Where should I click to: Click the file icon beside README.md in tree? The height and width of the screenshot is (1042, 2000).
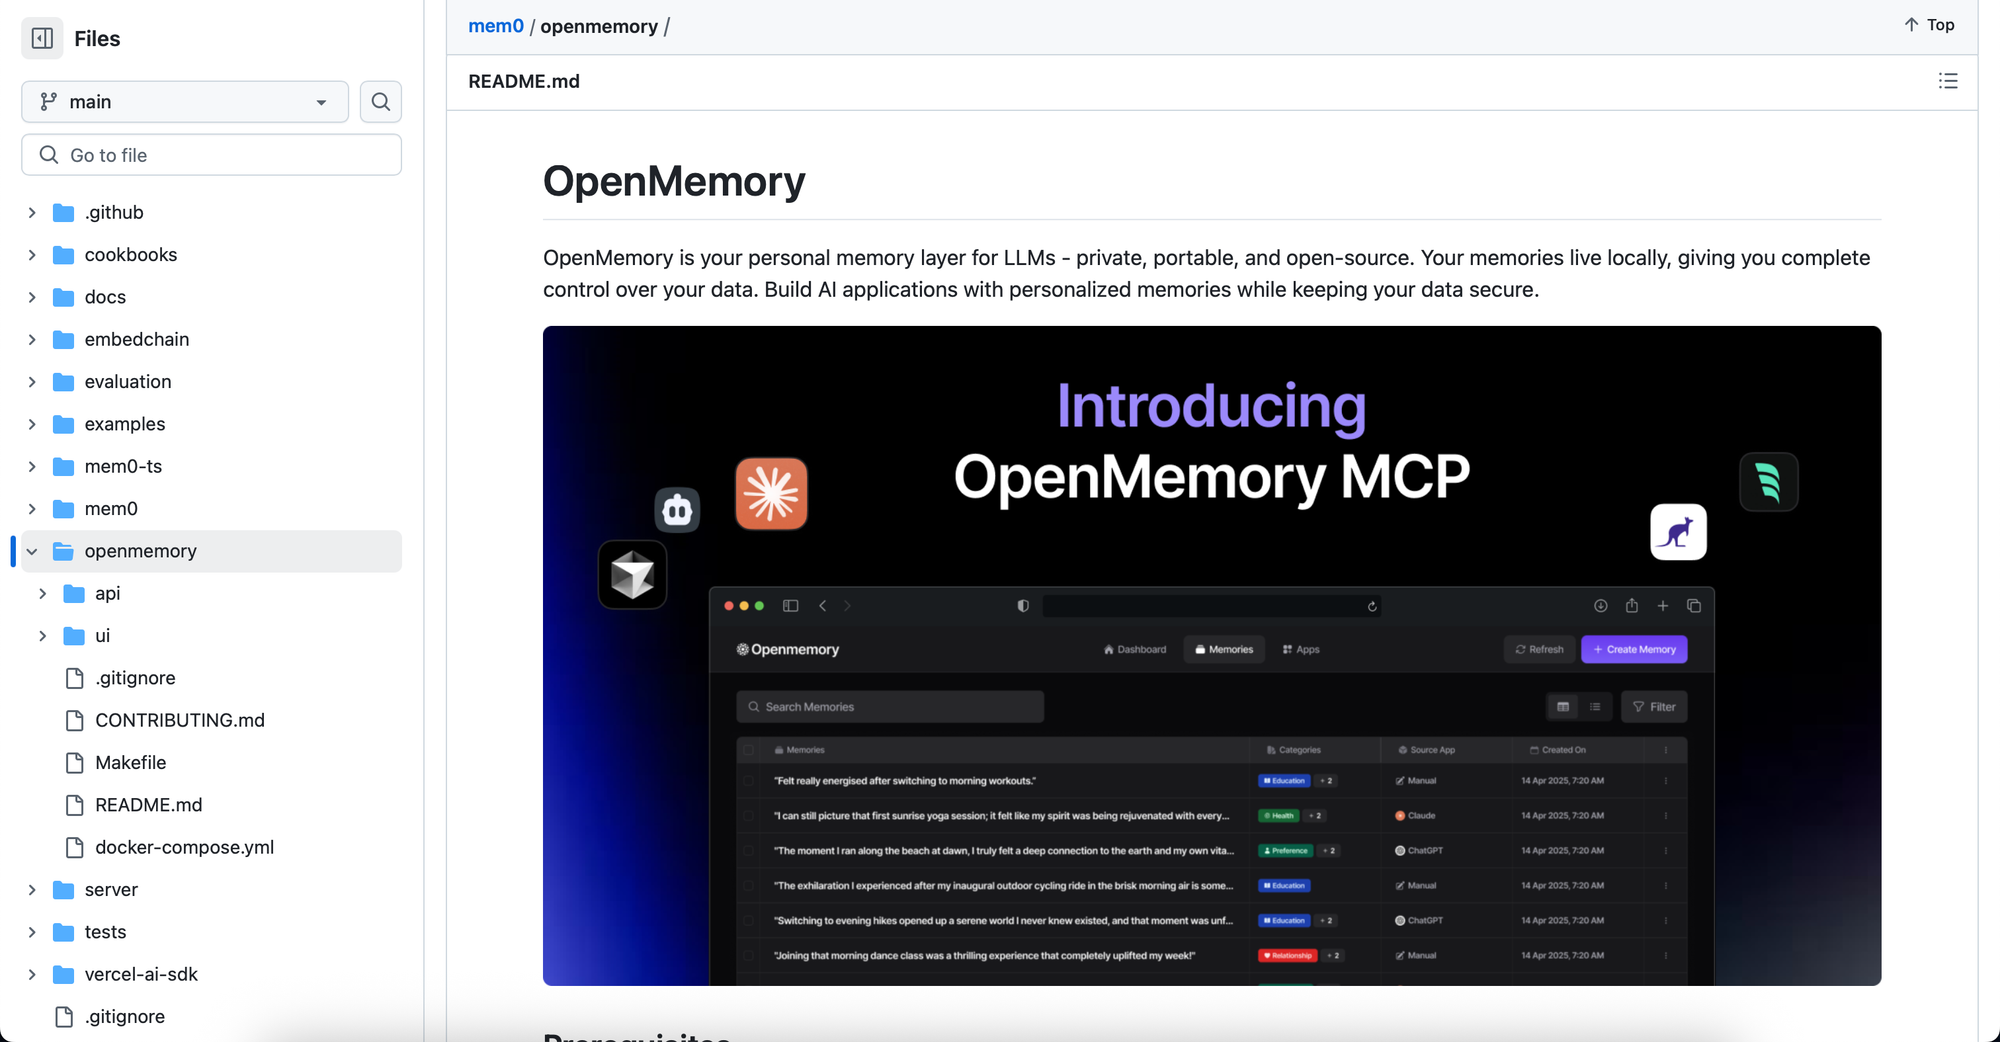coord(74,805)
